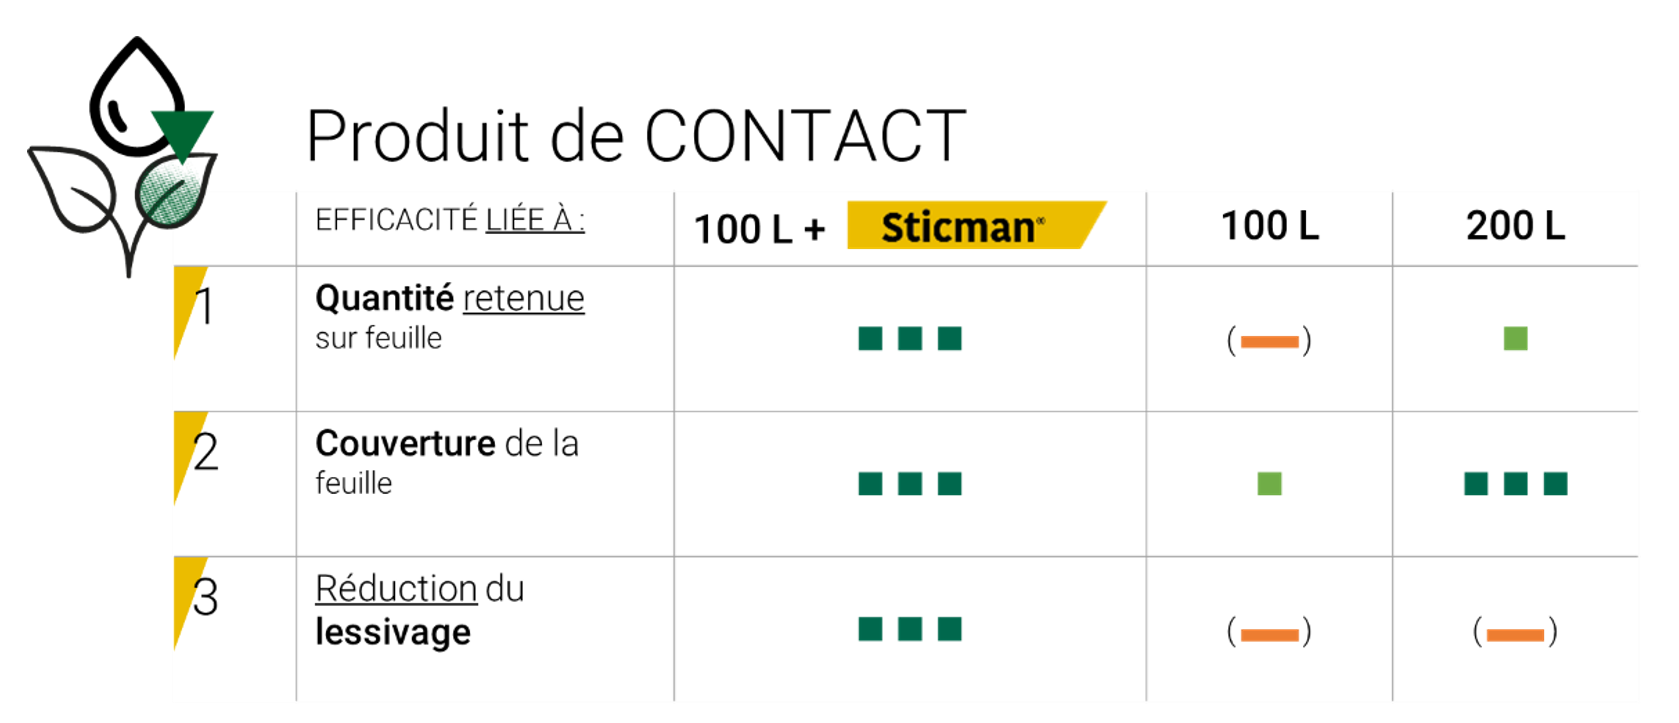
Task: Click light green square in 100 L Couverture cell
Action: pos(1269,484)
